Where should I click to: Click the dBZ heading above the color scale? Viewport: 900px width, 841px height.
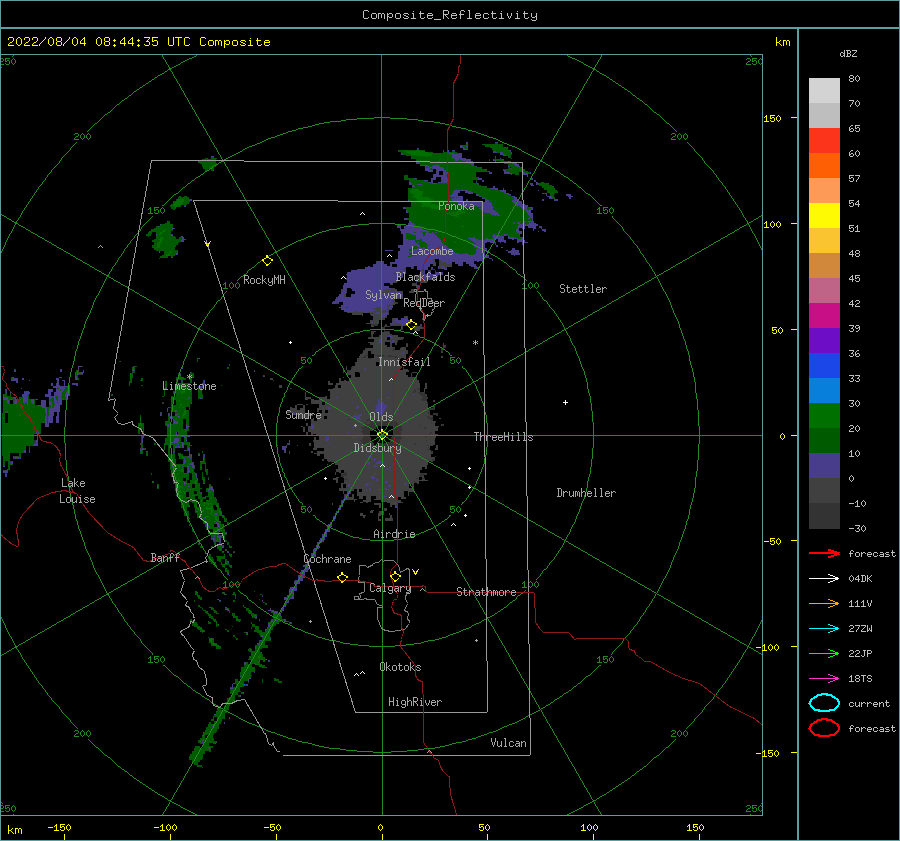pyautogui.click(x=848, y=53)
